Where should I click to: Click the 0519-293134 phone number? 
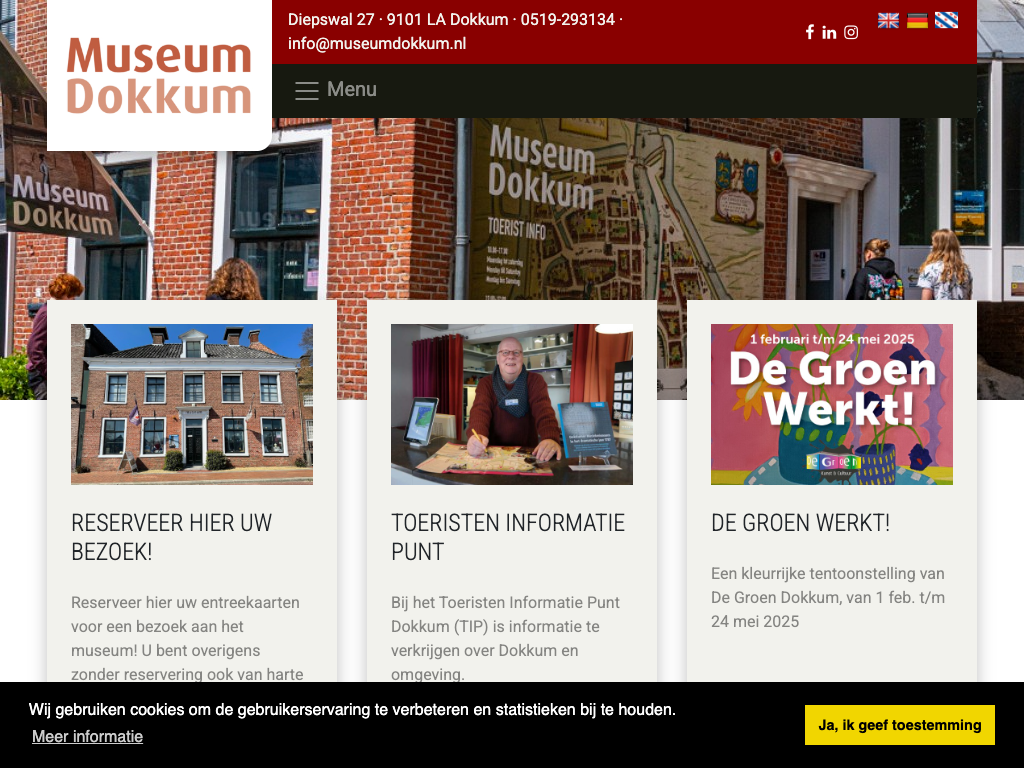tap(568, 20)
